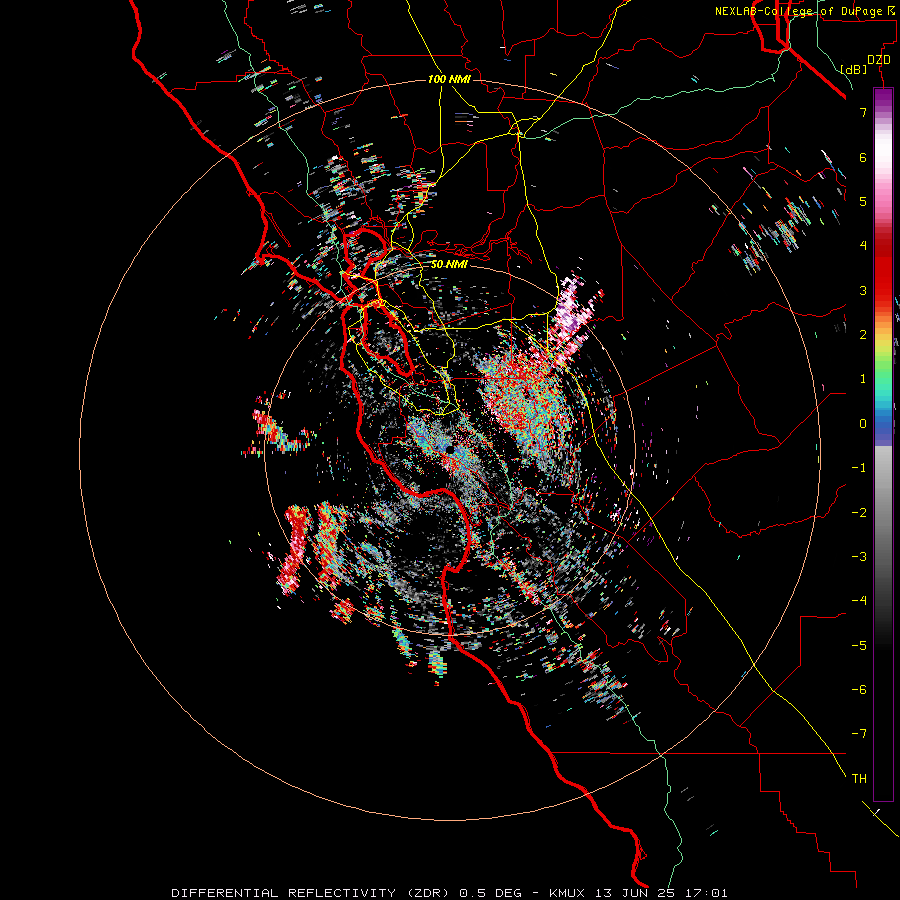The height and width of the screenshot is (900, 900).
Task: Click the "KMUX" radar site identifier
Action: point(567,893)
